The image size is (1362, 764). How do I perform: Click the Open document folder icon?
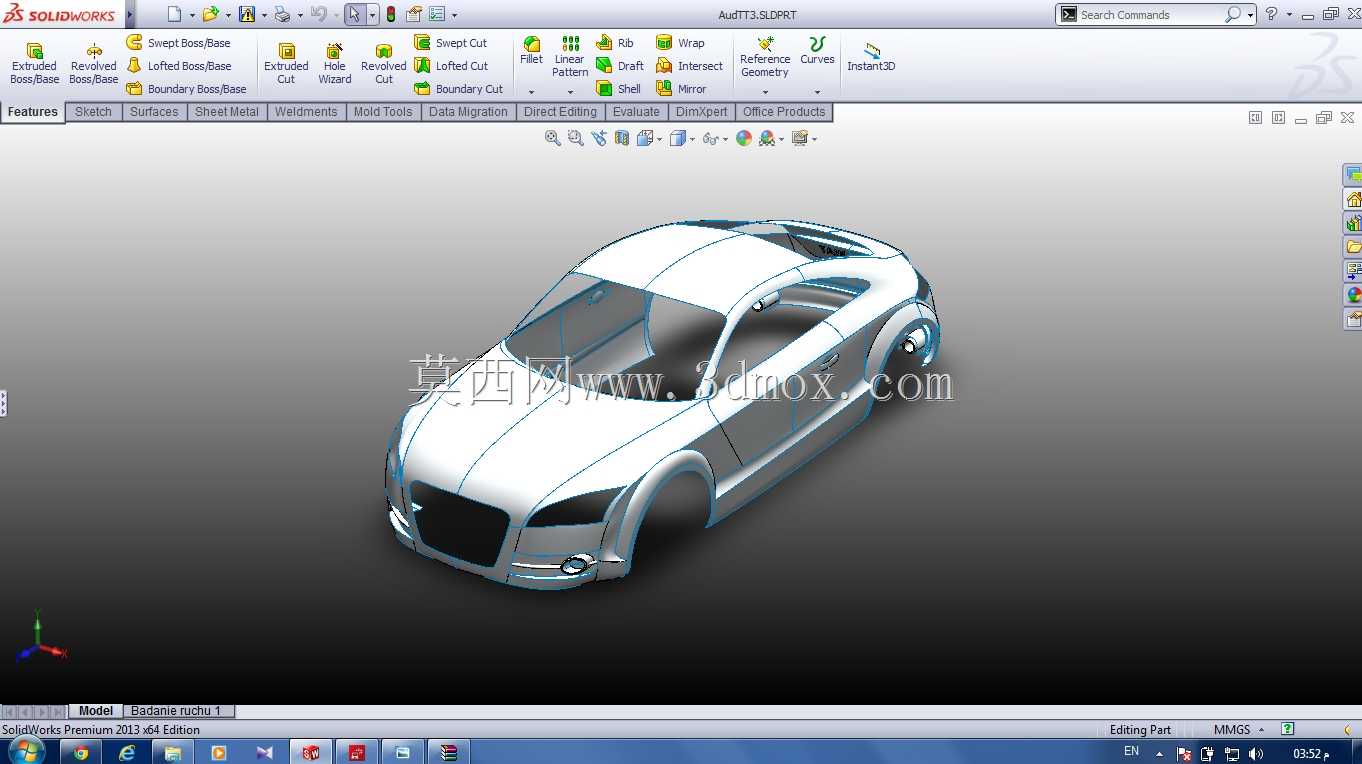(x=210, y=15)
